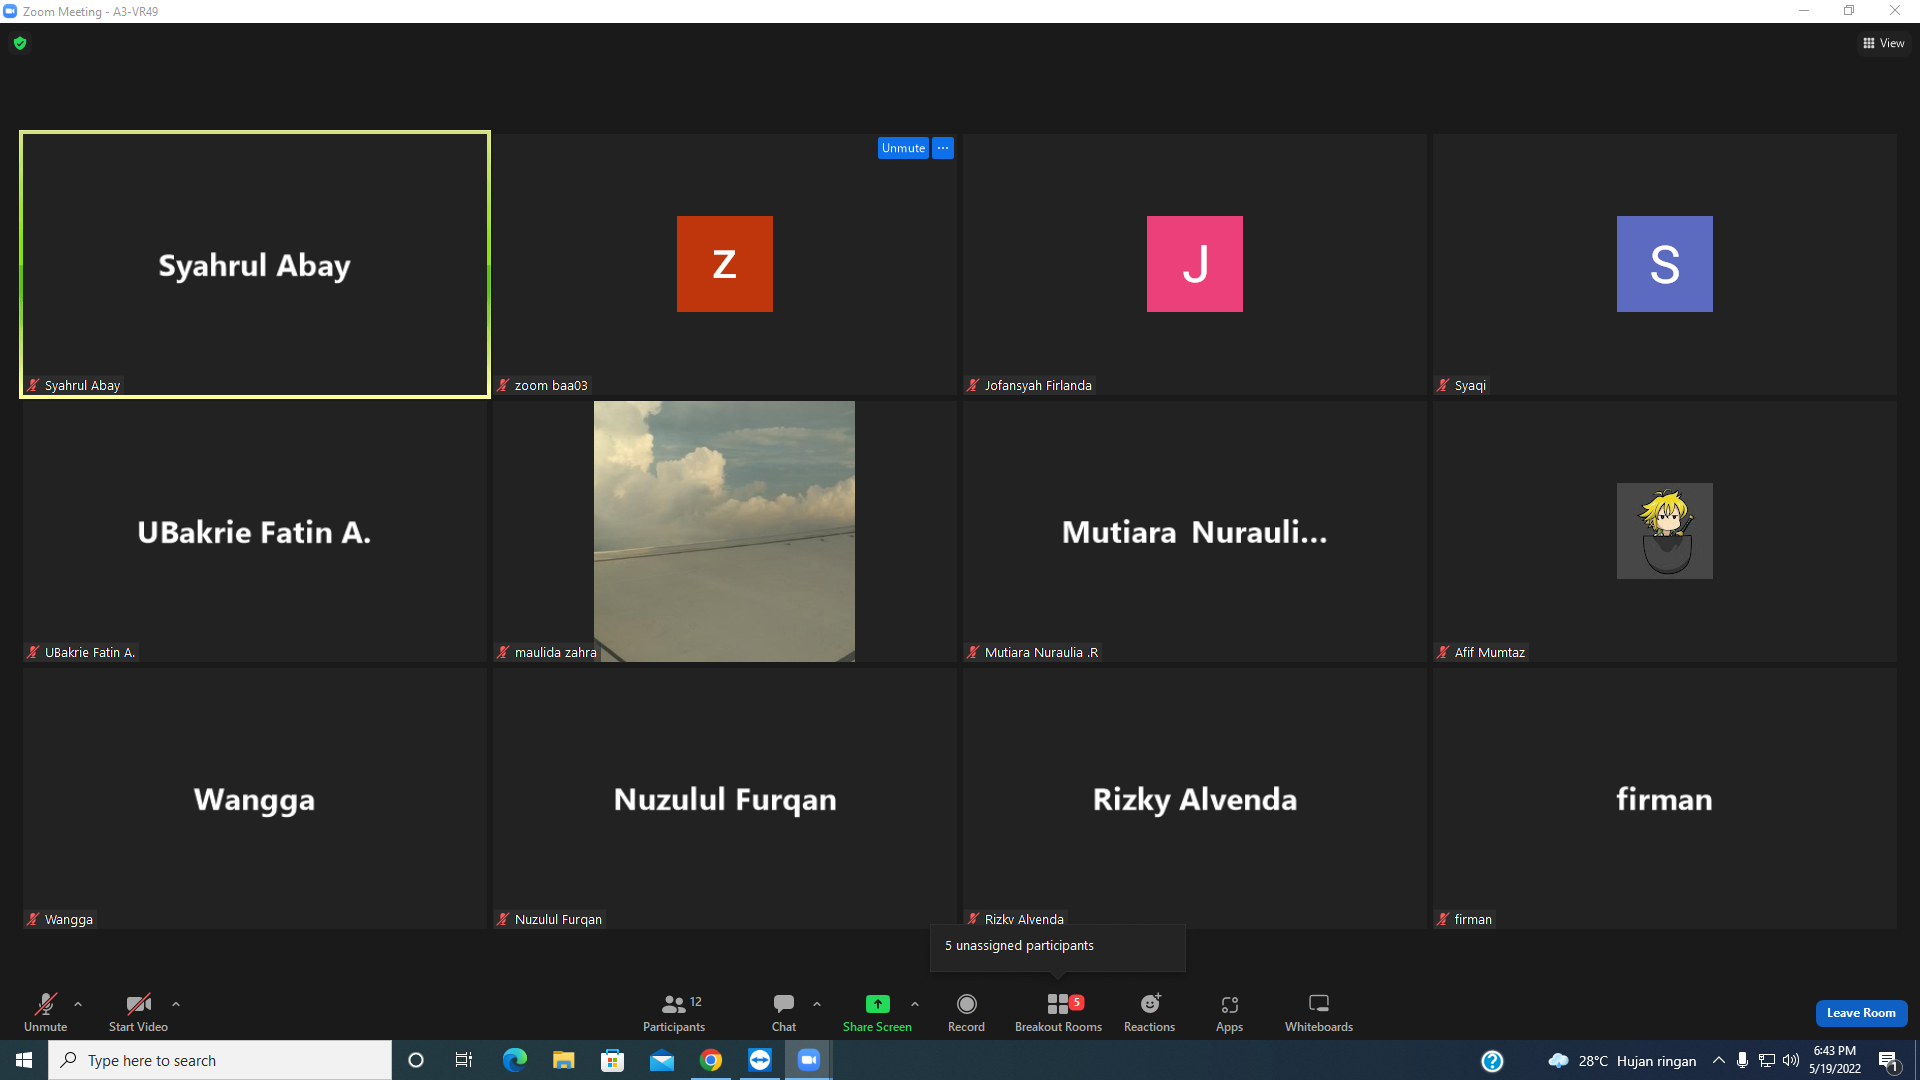This screenshot has width=1920, height=1080.
Task: Open TeamViewer from taskbar
Action: click(760, 1060)
